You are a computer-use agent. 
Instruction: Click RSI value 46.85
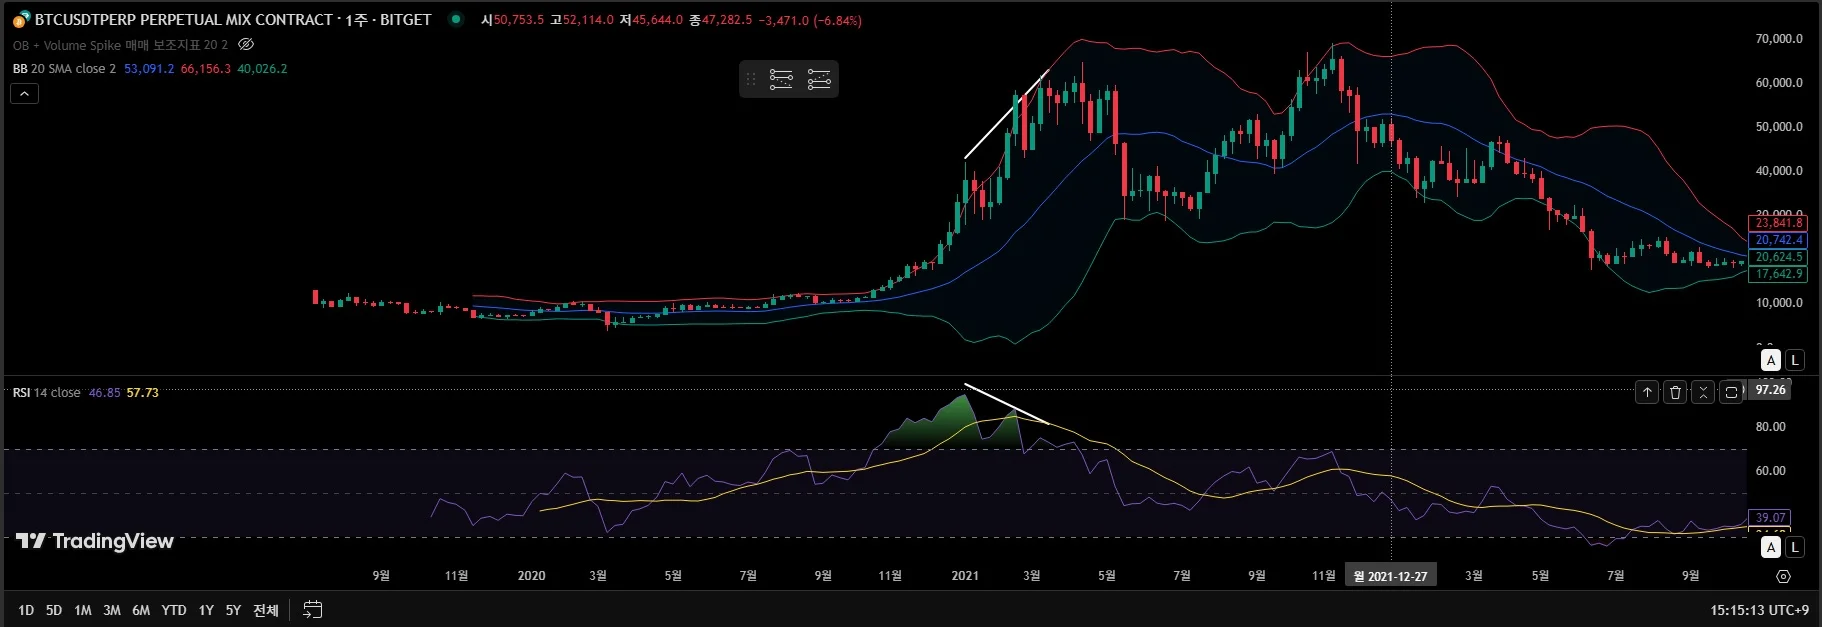[104, 393]
